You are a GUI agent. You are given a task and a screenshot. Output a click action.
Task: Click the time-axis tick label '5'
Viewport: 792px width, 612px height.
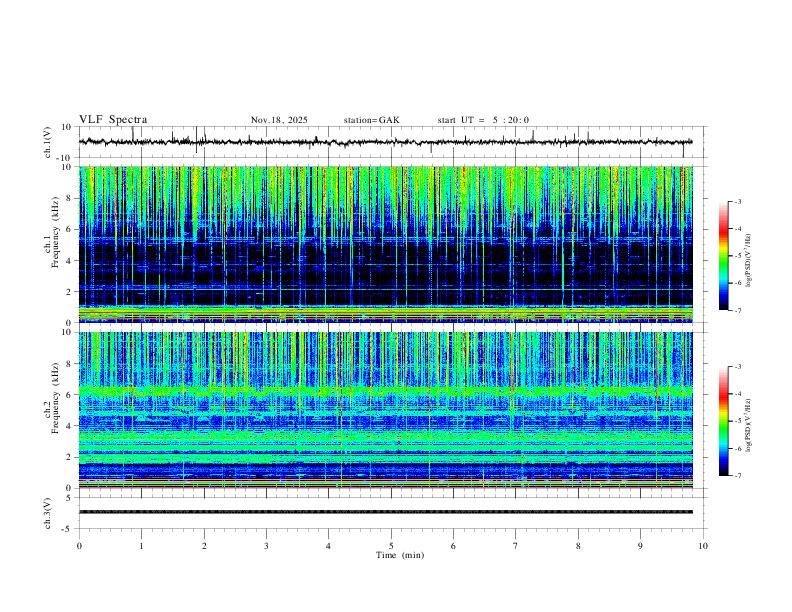click(391, 546)
